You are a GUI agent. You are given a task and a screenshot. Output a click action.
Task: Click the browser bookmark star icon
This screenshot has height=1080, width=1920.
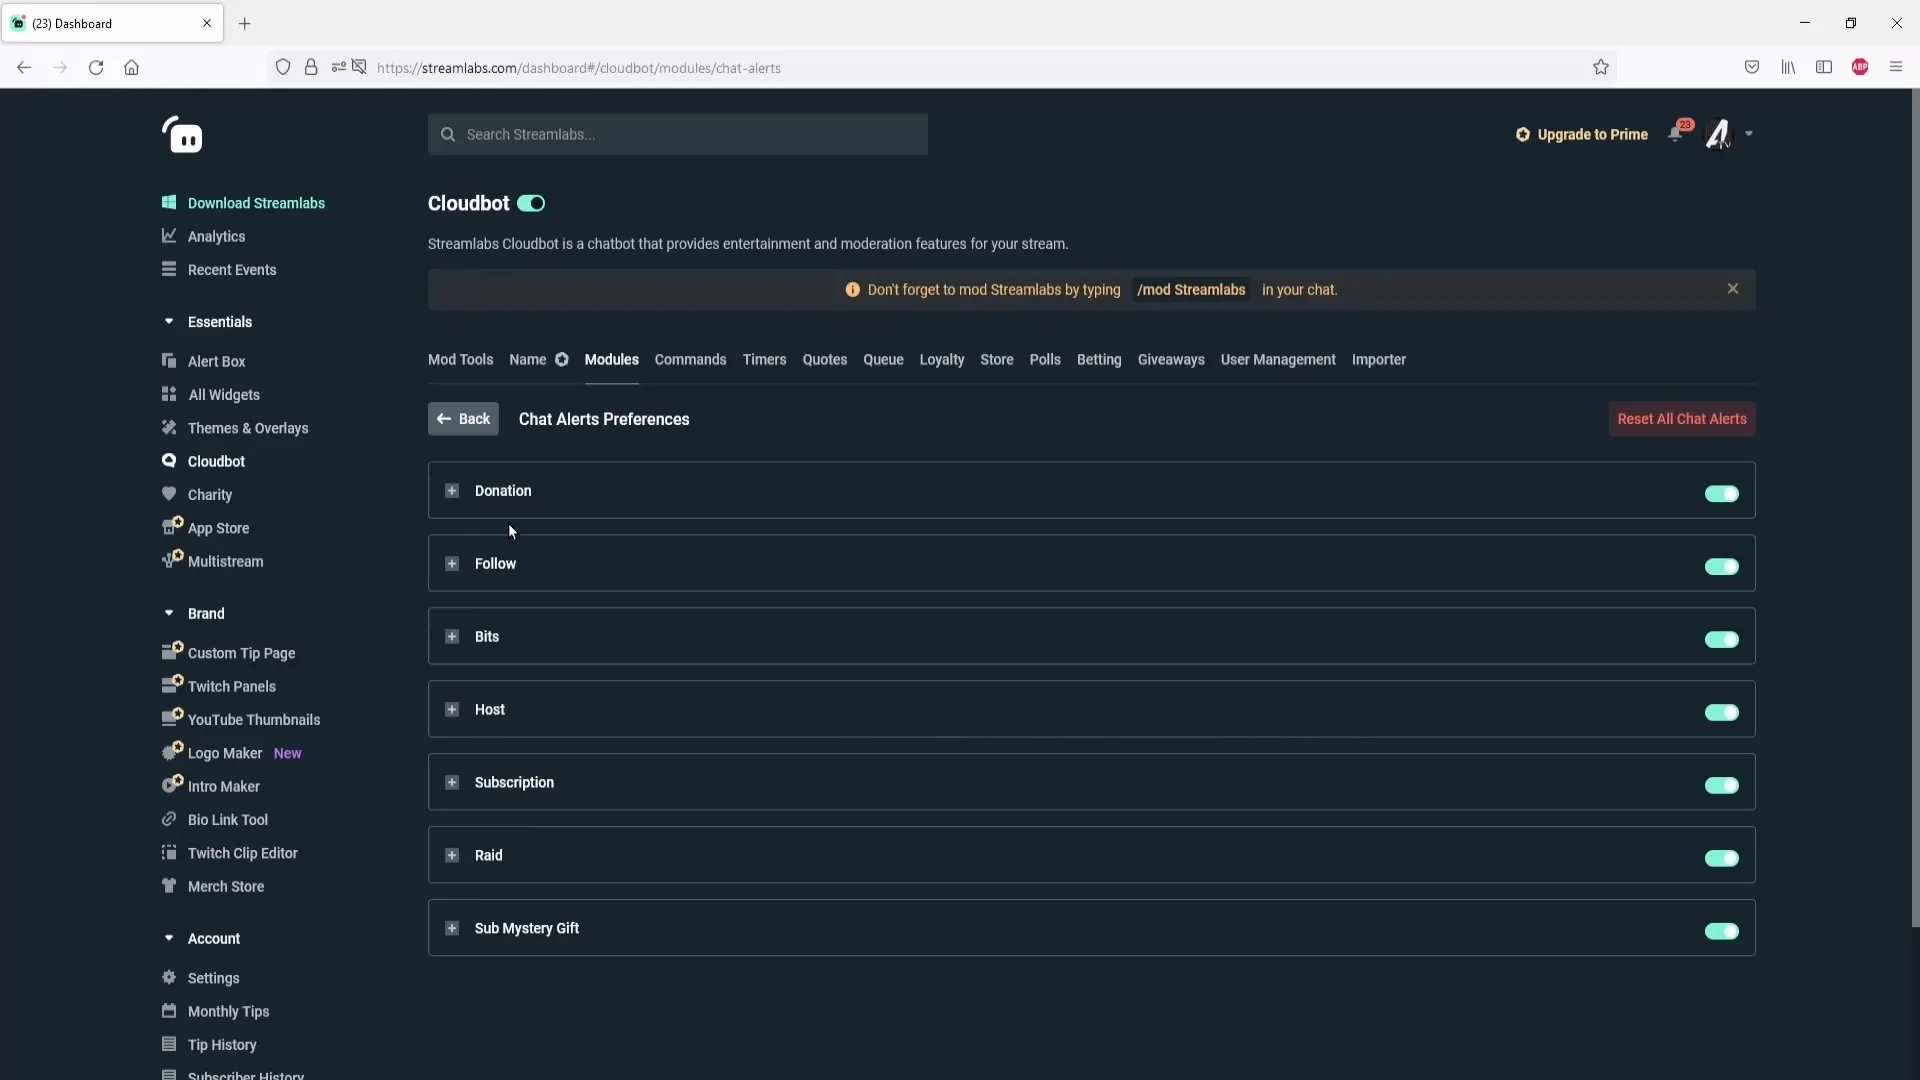1601,67
